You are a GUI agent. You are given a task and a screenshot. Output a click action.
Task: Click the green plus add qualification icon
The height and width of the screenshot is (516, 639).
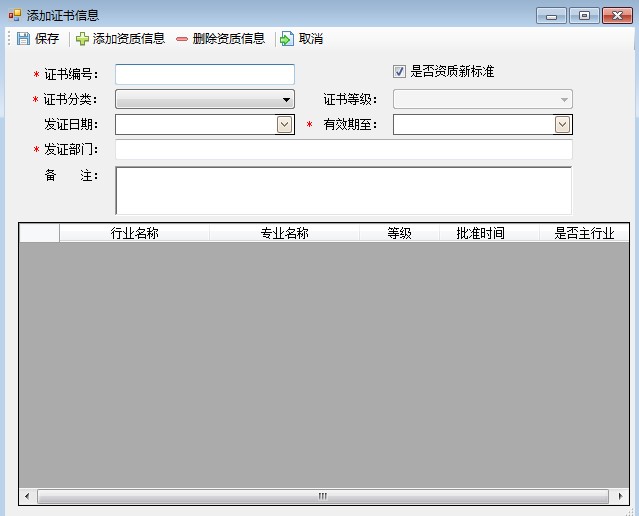(82, 39)
